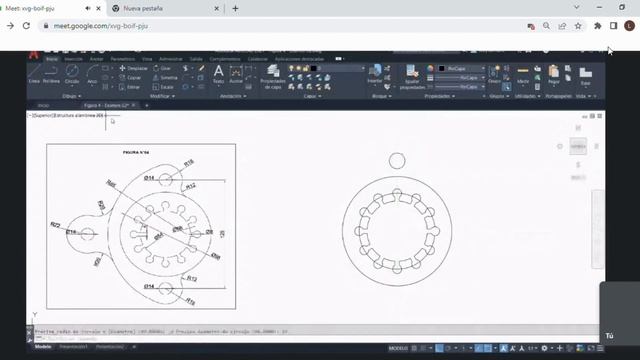Expand the Utilidades panel

tap(527, 96)
